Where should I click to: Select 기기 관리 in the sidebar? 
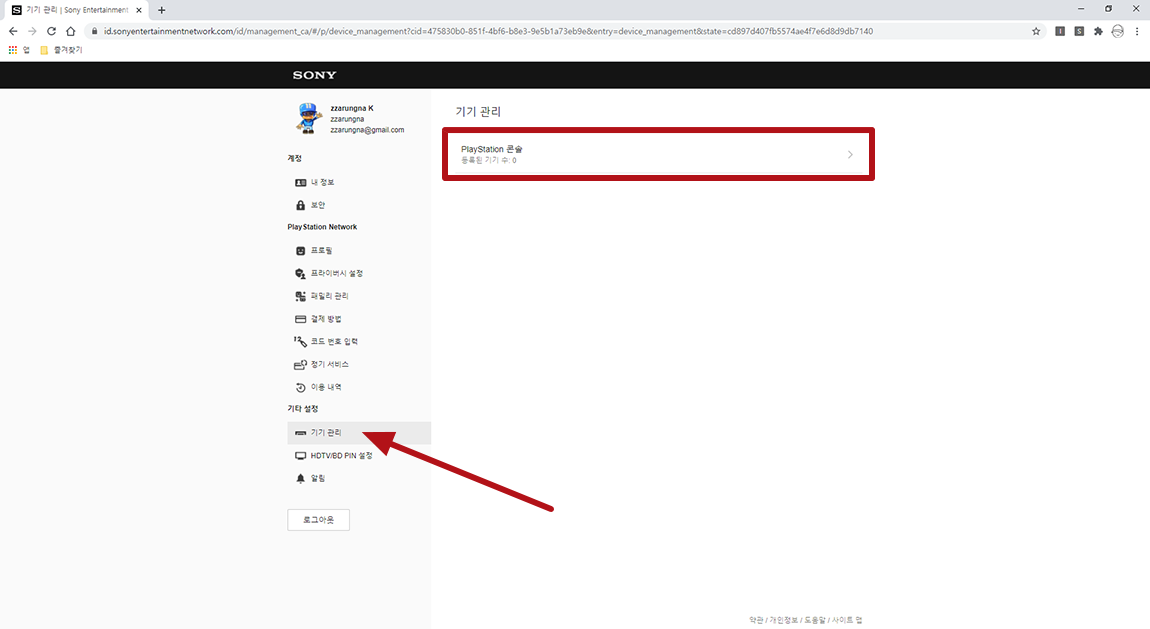tap(359, 433)
